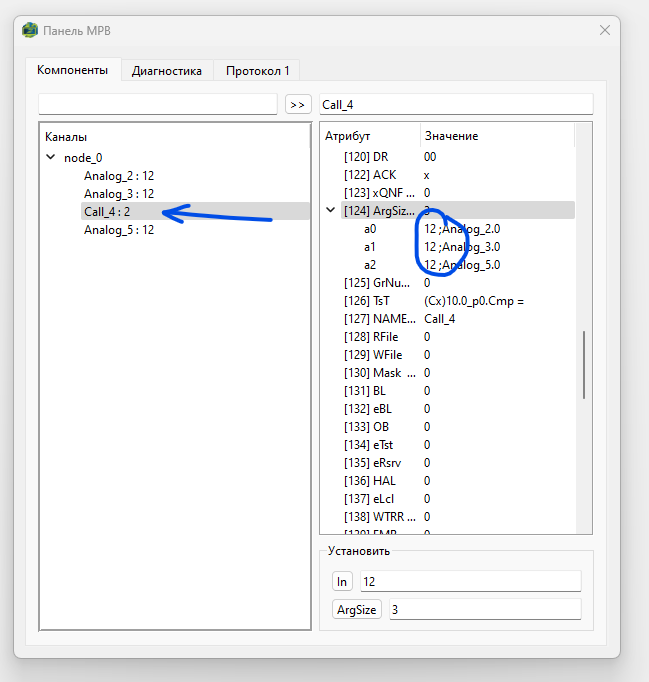The image size is (649, 682).
Task: Select the [128] RFile attribute row
Action: coord(458,337)
